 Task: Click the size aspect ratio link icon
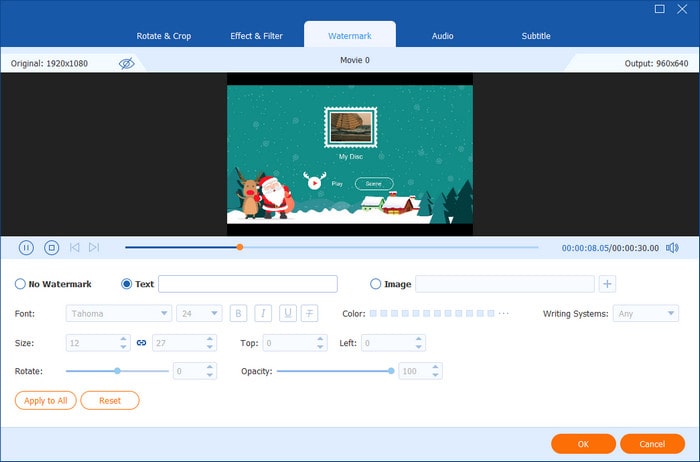(141, 343)
